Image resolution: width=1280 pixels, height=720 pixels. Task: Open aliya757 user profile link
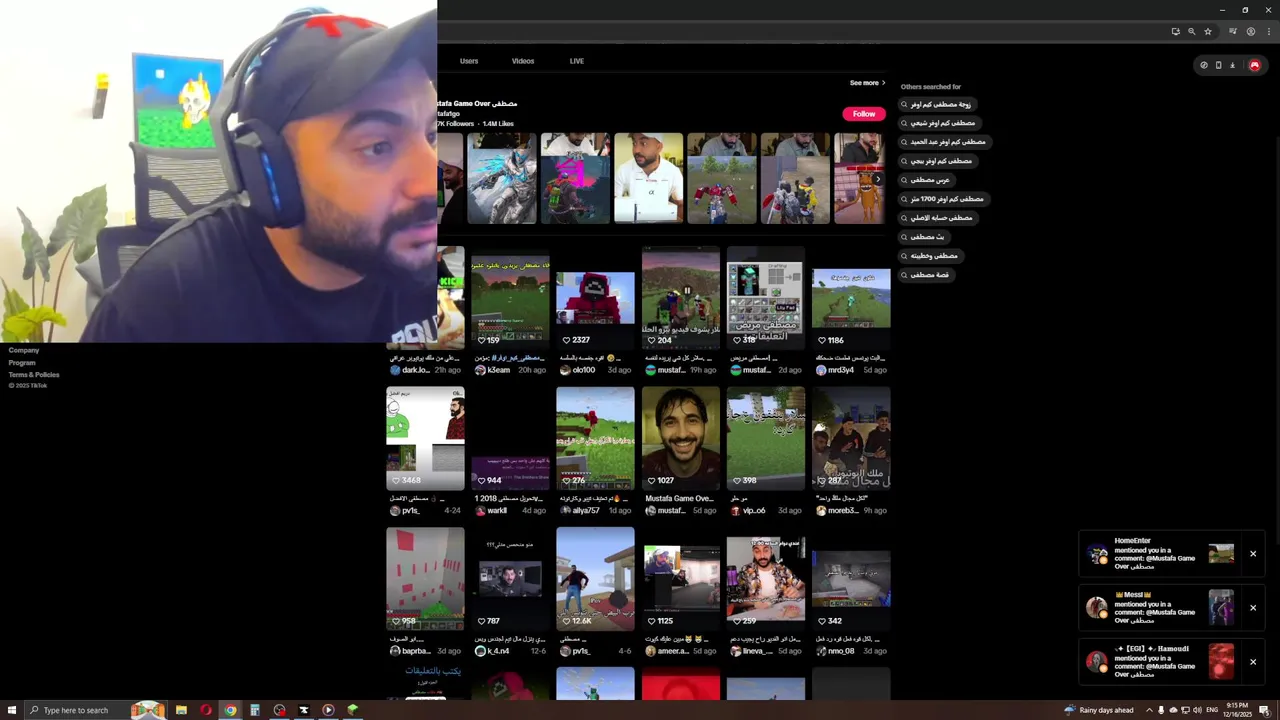point(580,511)
